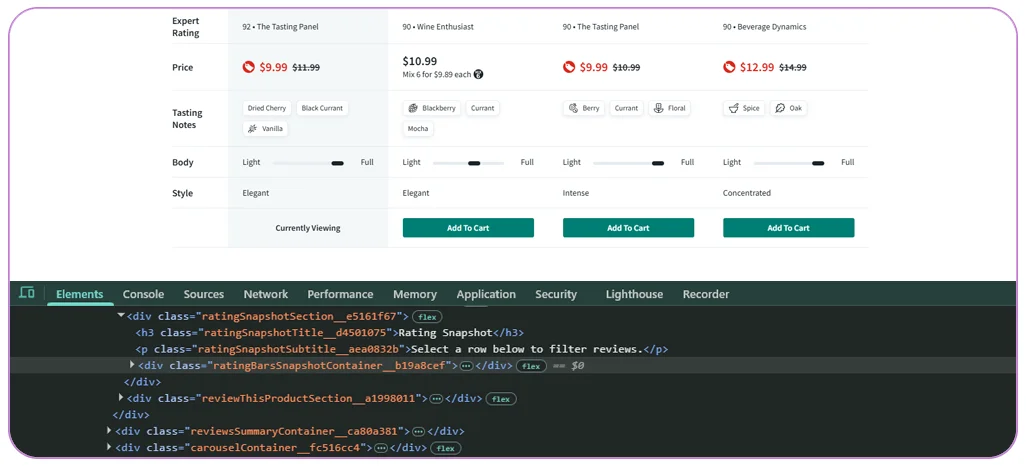Click the Body slider above the Intense style
Image resolution: width=1026 pixels, height=466 pixels.
[629, 162]
